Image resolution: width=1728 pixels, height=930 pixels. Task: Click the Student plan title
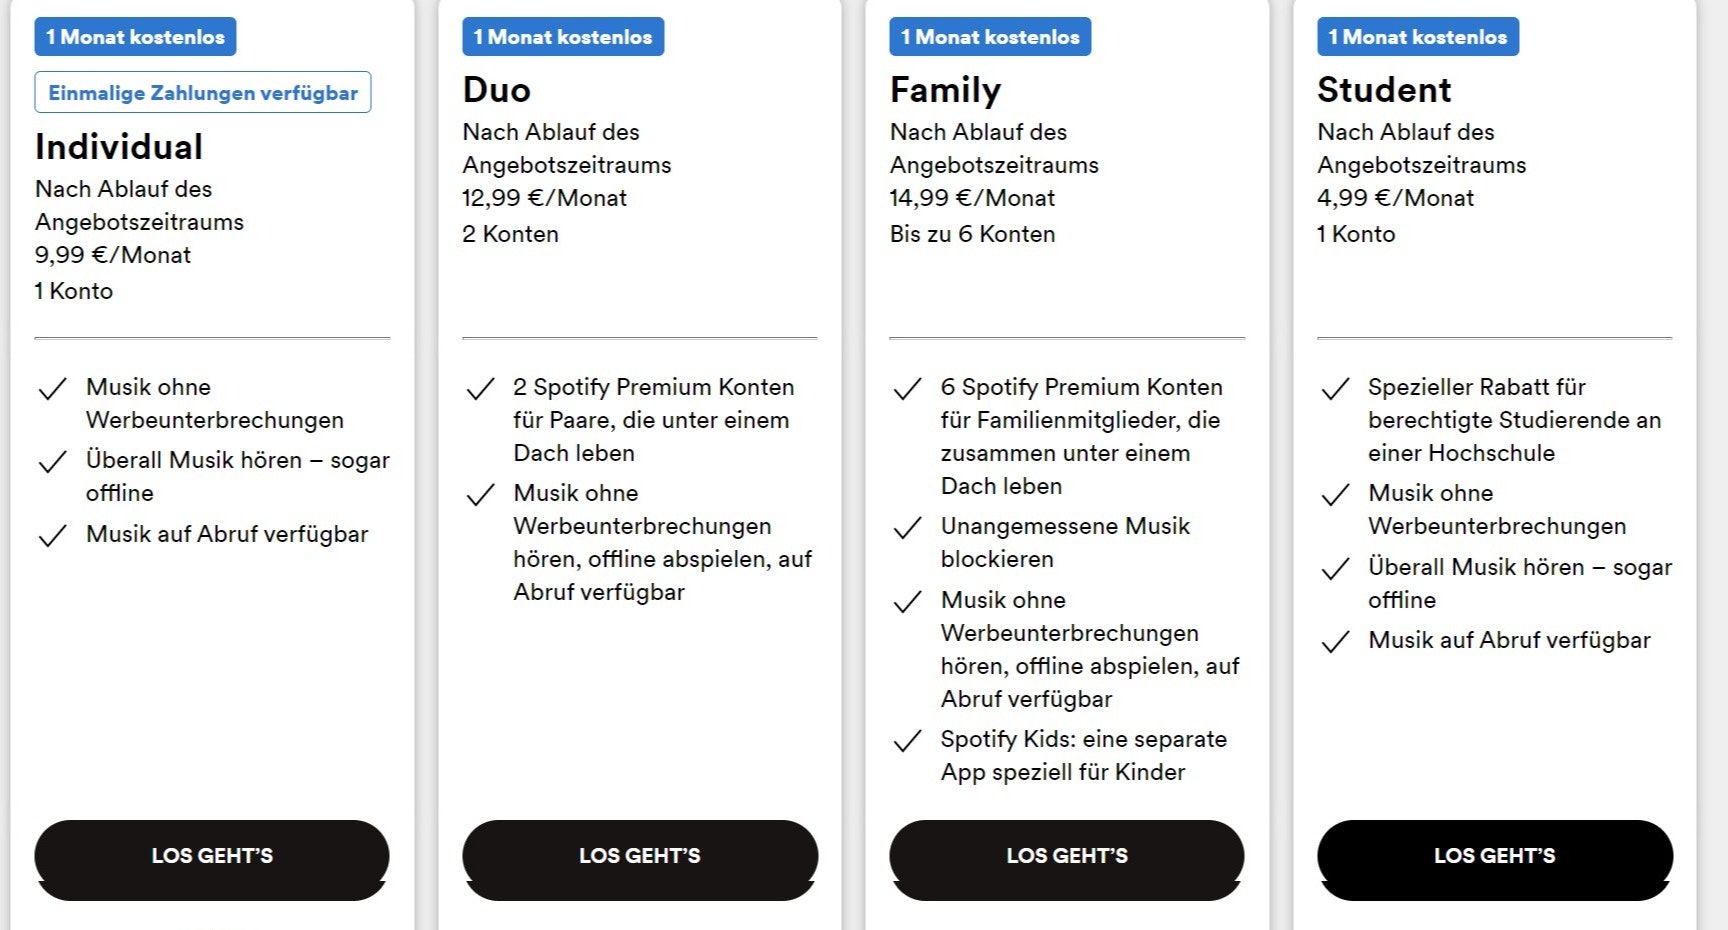pos(1384,90)
